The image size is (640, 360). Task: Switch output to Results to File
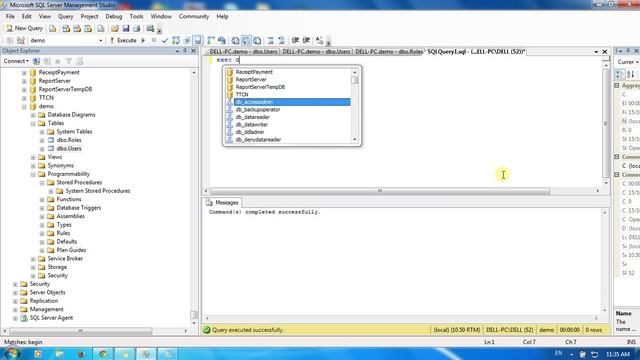[x=257, y=40]
